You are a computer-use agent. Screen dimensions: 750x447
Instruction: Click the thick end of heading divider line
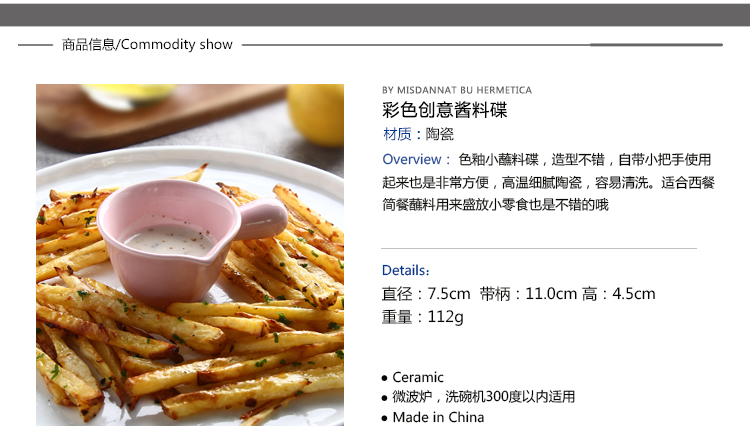click(x=656, y=44)
